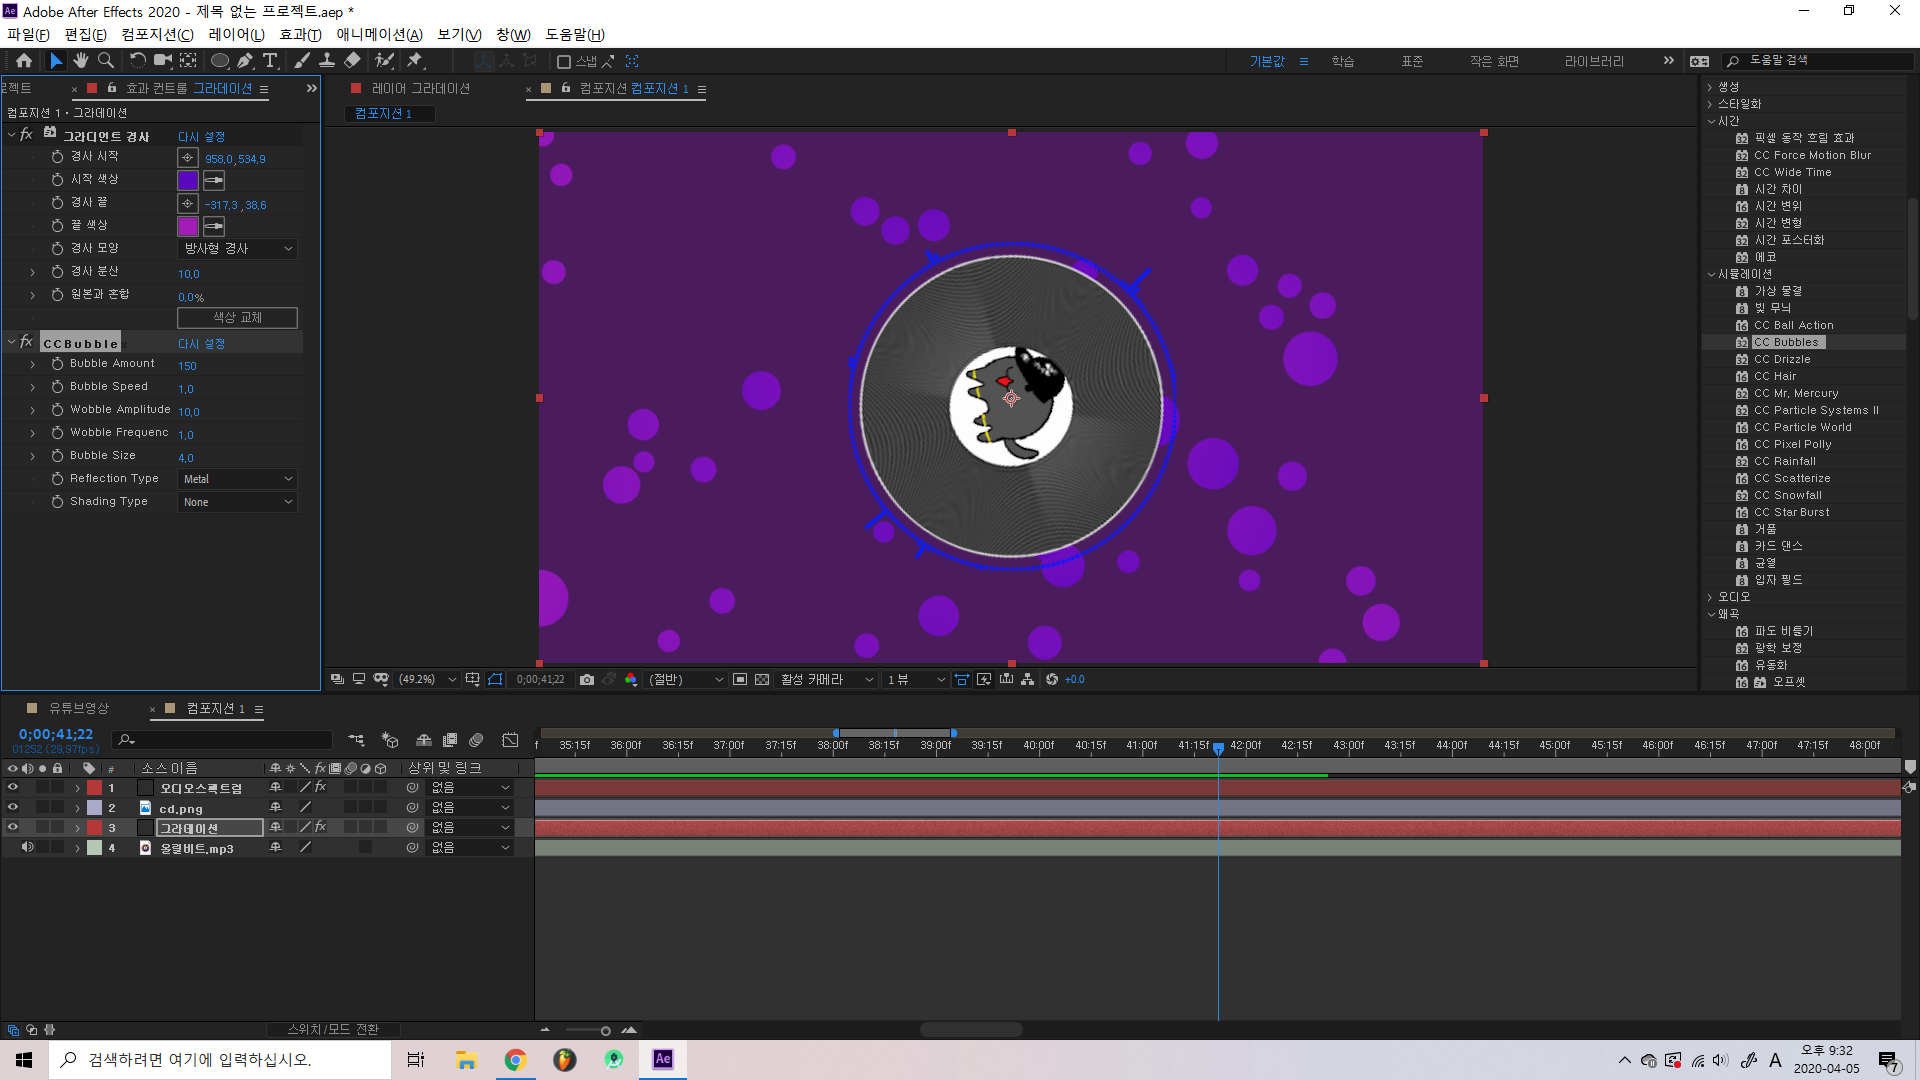Image resolution: width=1920 pixels, height=1080 pixels.
Task: Open the 컴포지션(C) menu
Action: [157, 35]
